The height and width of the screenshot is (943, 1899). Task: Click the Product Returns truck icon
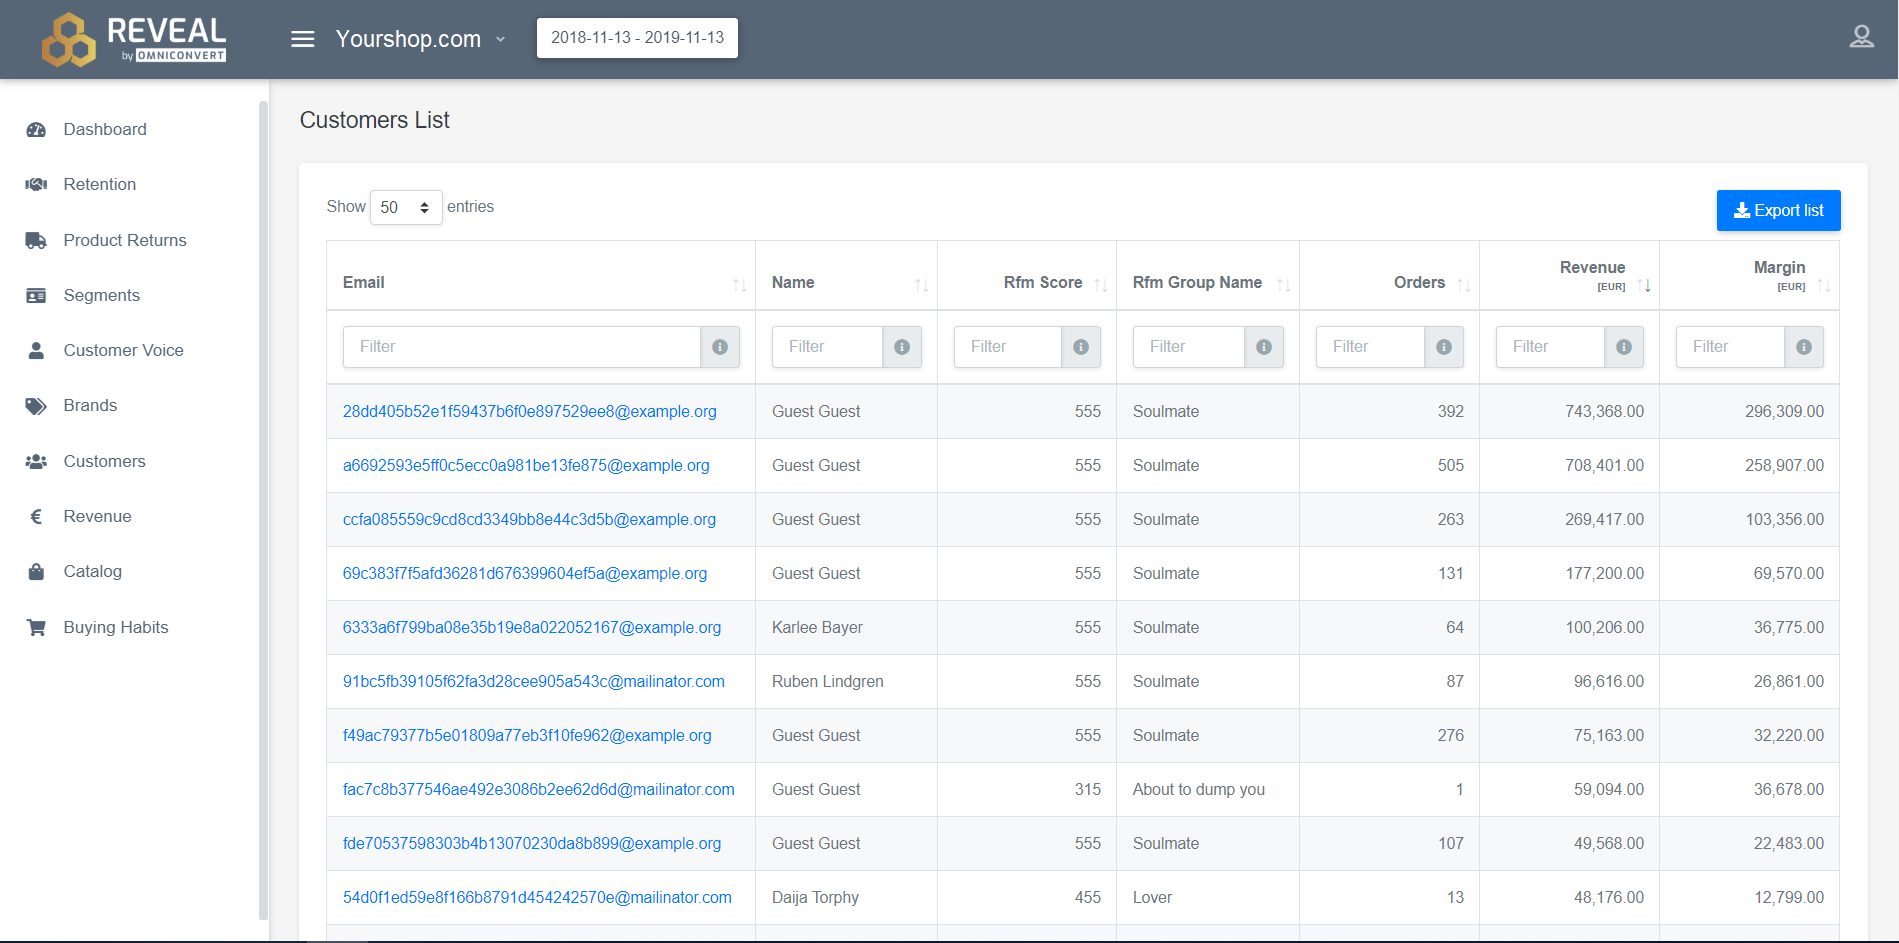point(36,240)
